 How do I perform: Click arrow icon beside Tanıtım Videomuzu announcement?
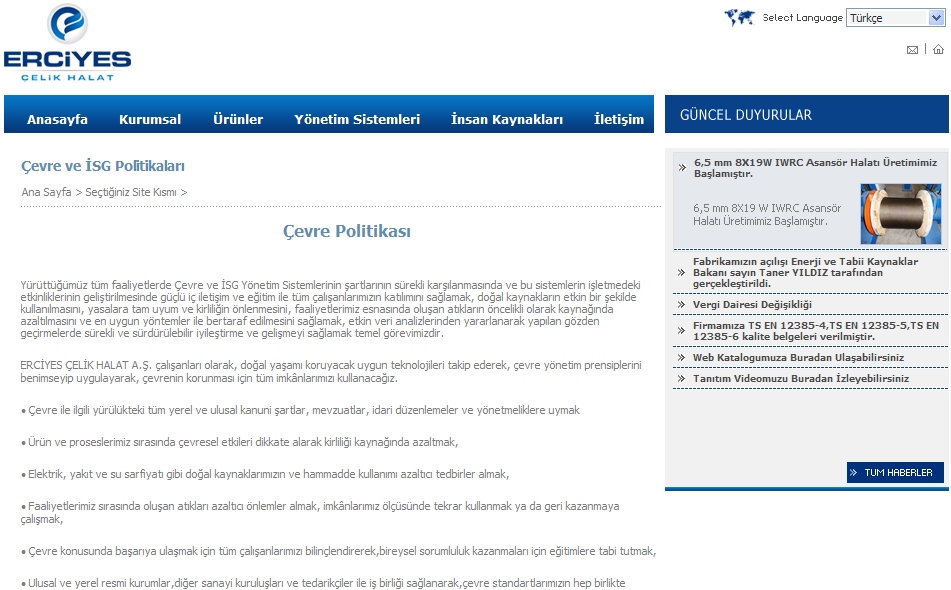coord(681,378)
